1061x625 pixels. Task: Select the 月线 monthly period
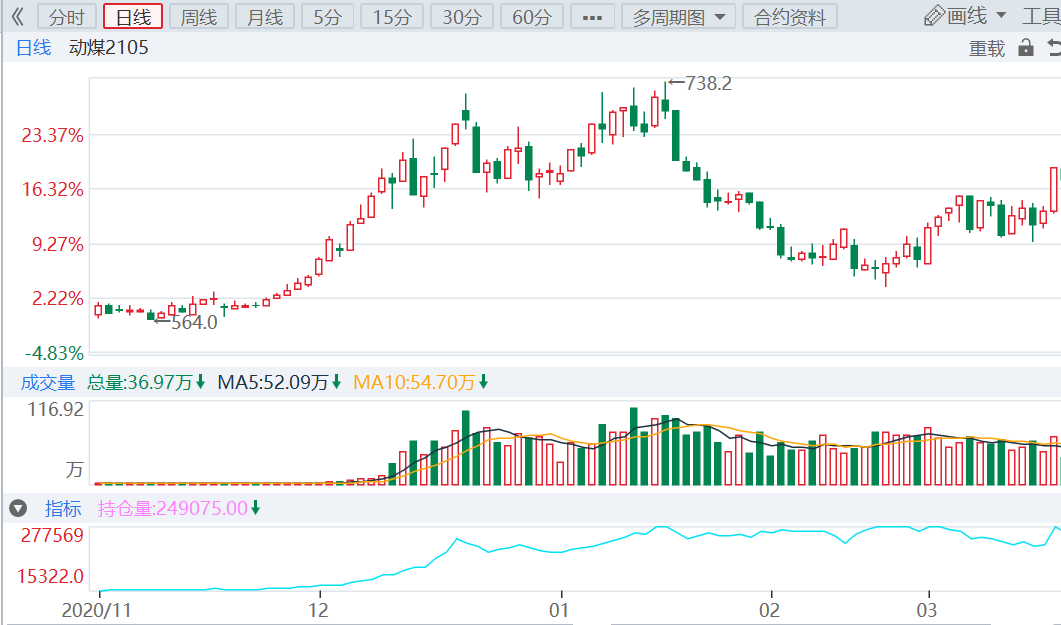click(x=265, y=17)
